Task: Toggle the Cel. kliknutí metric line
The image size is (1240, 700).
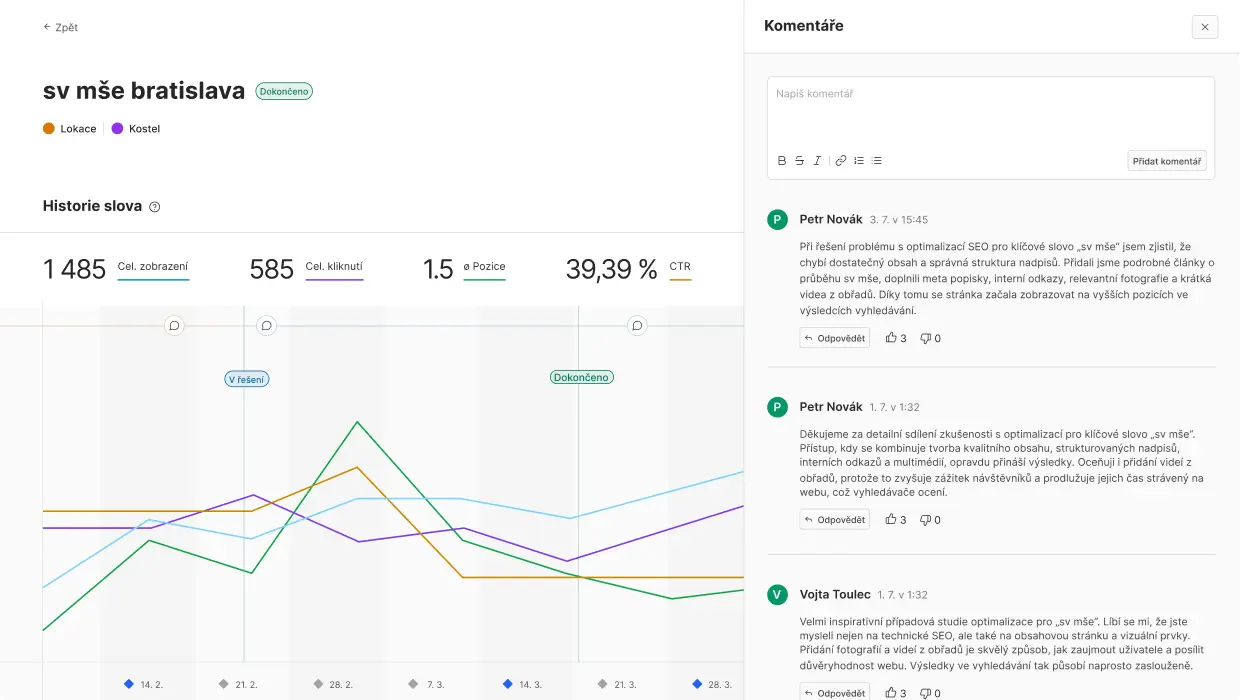Action: point(333,267)
